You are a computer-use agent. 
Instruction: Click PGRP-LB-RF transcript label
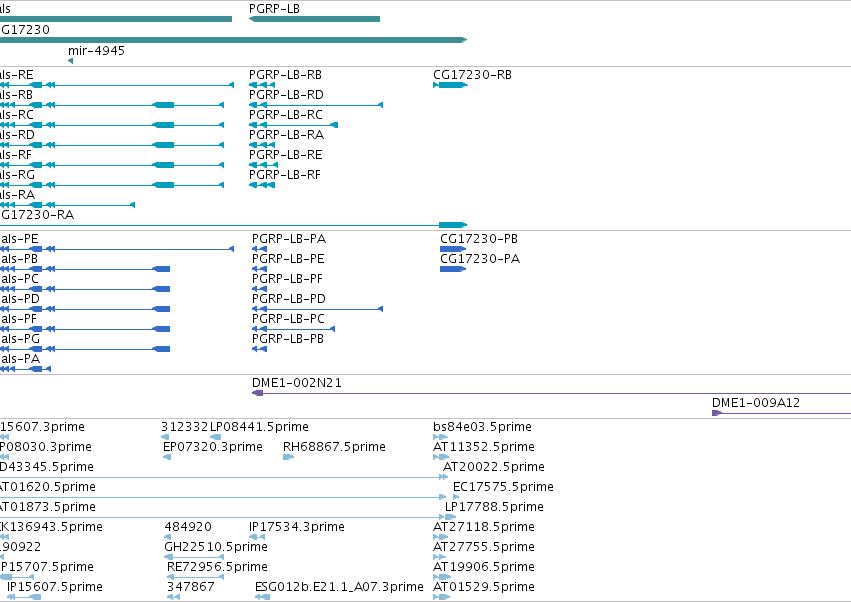284,175
